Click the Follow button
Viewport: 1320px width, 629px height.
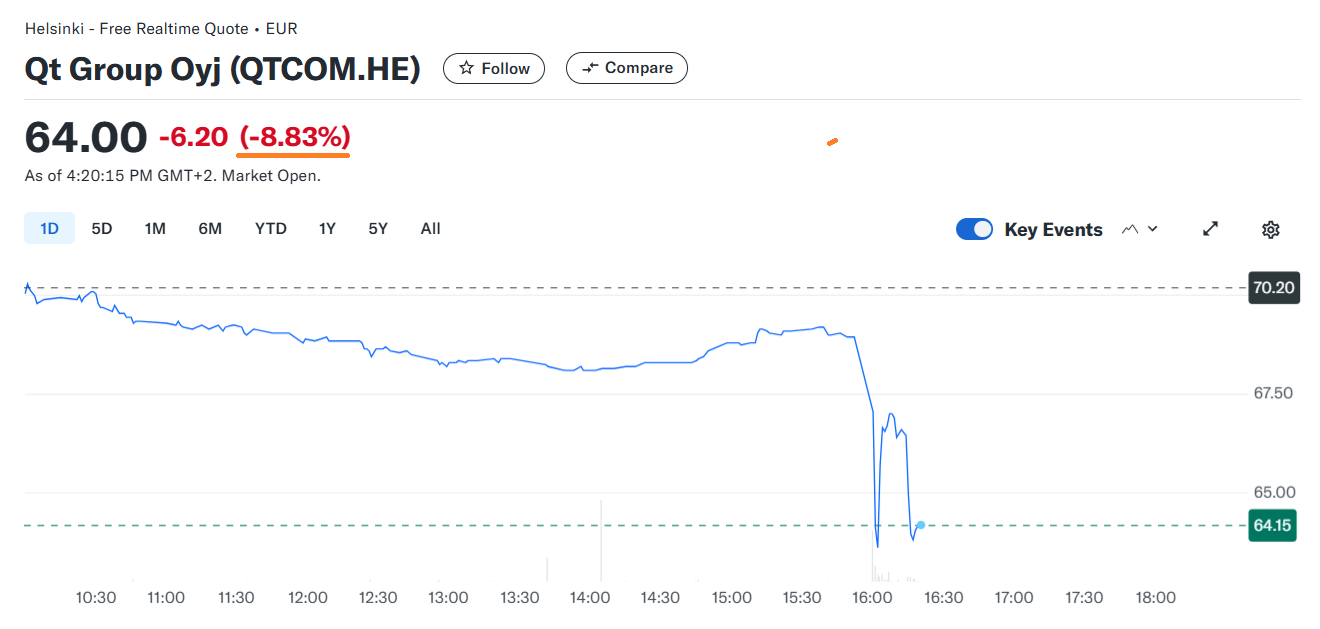pos(494,68)
